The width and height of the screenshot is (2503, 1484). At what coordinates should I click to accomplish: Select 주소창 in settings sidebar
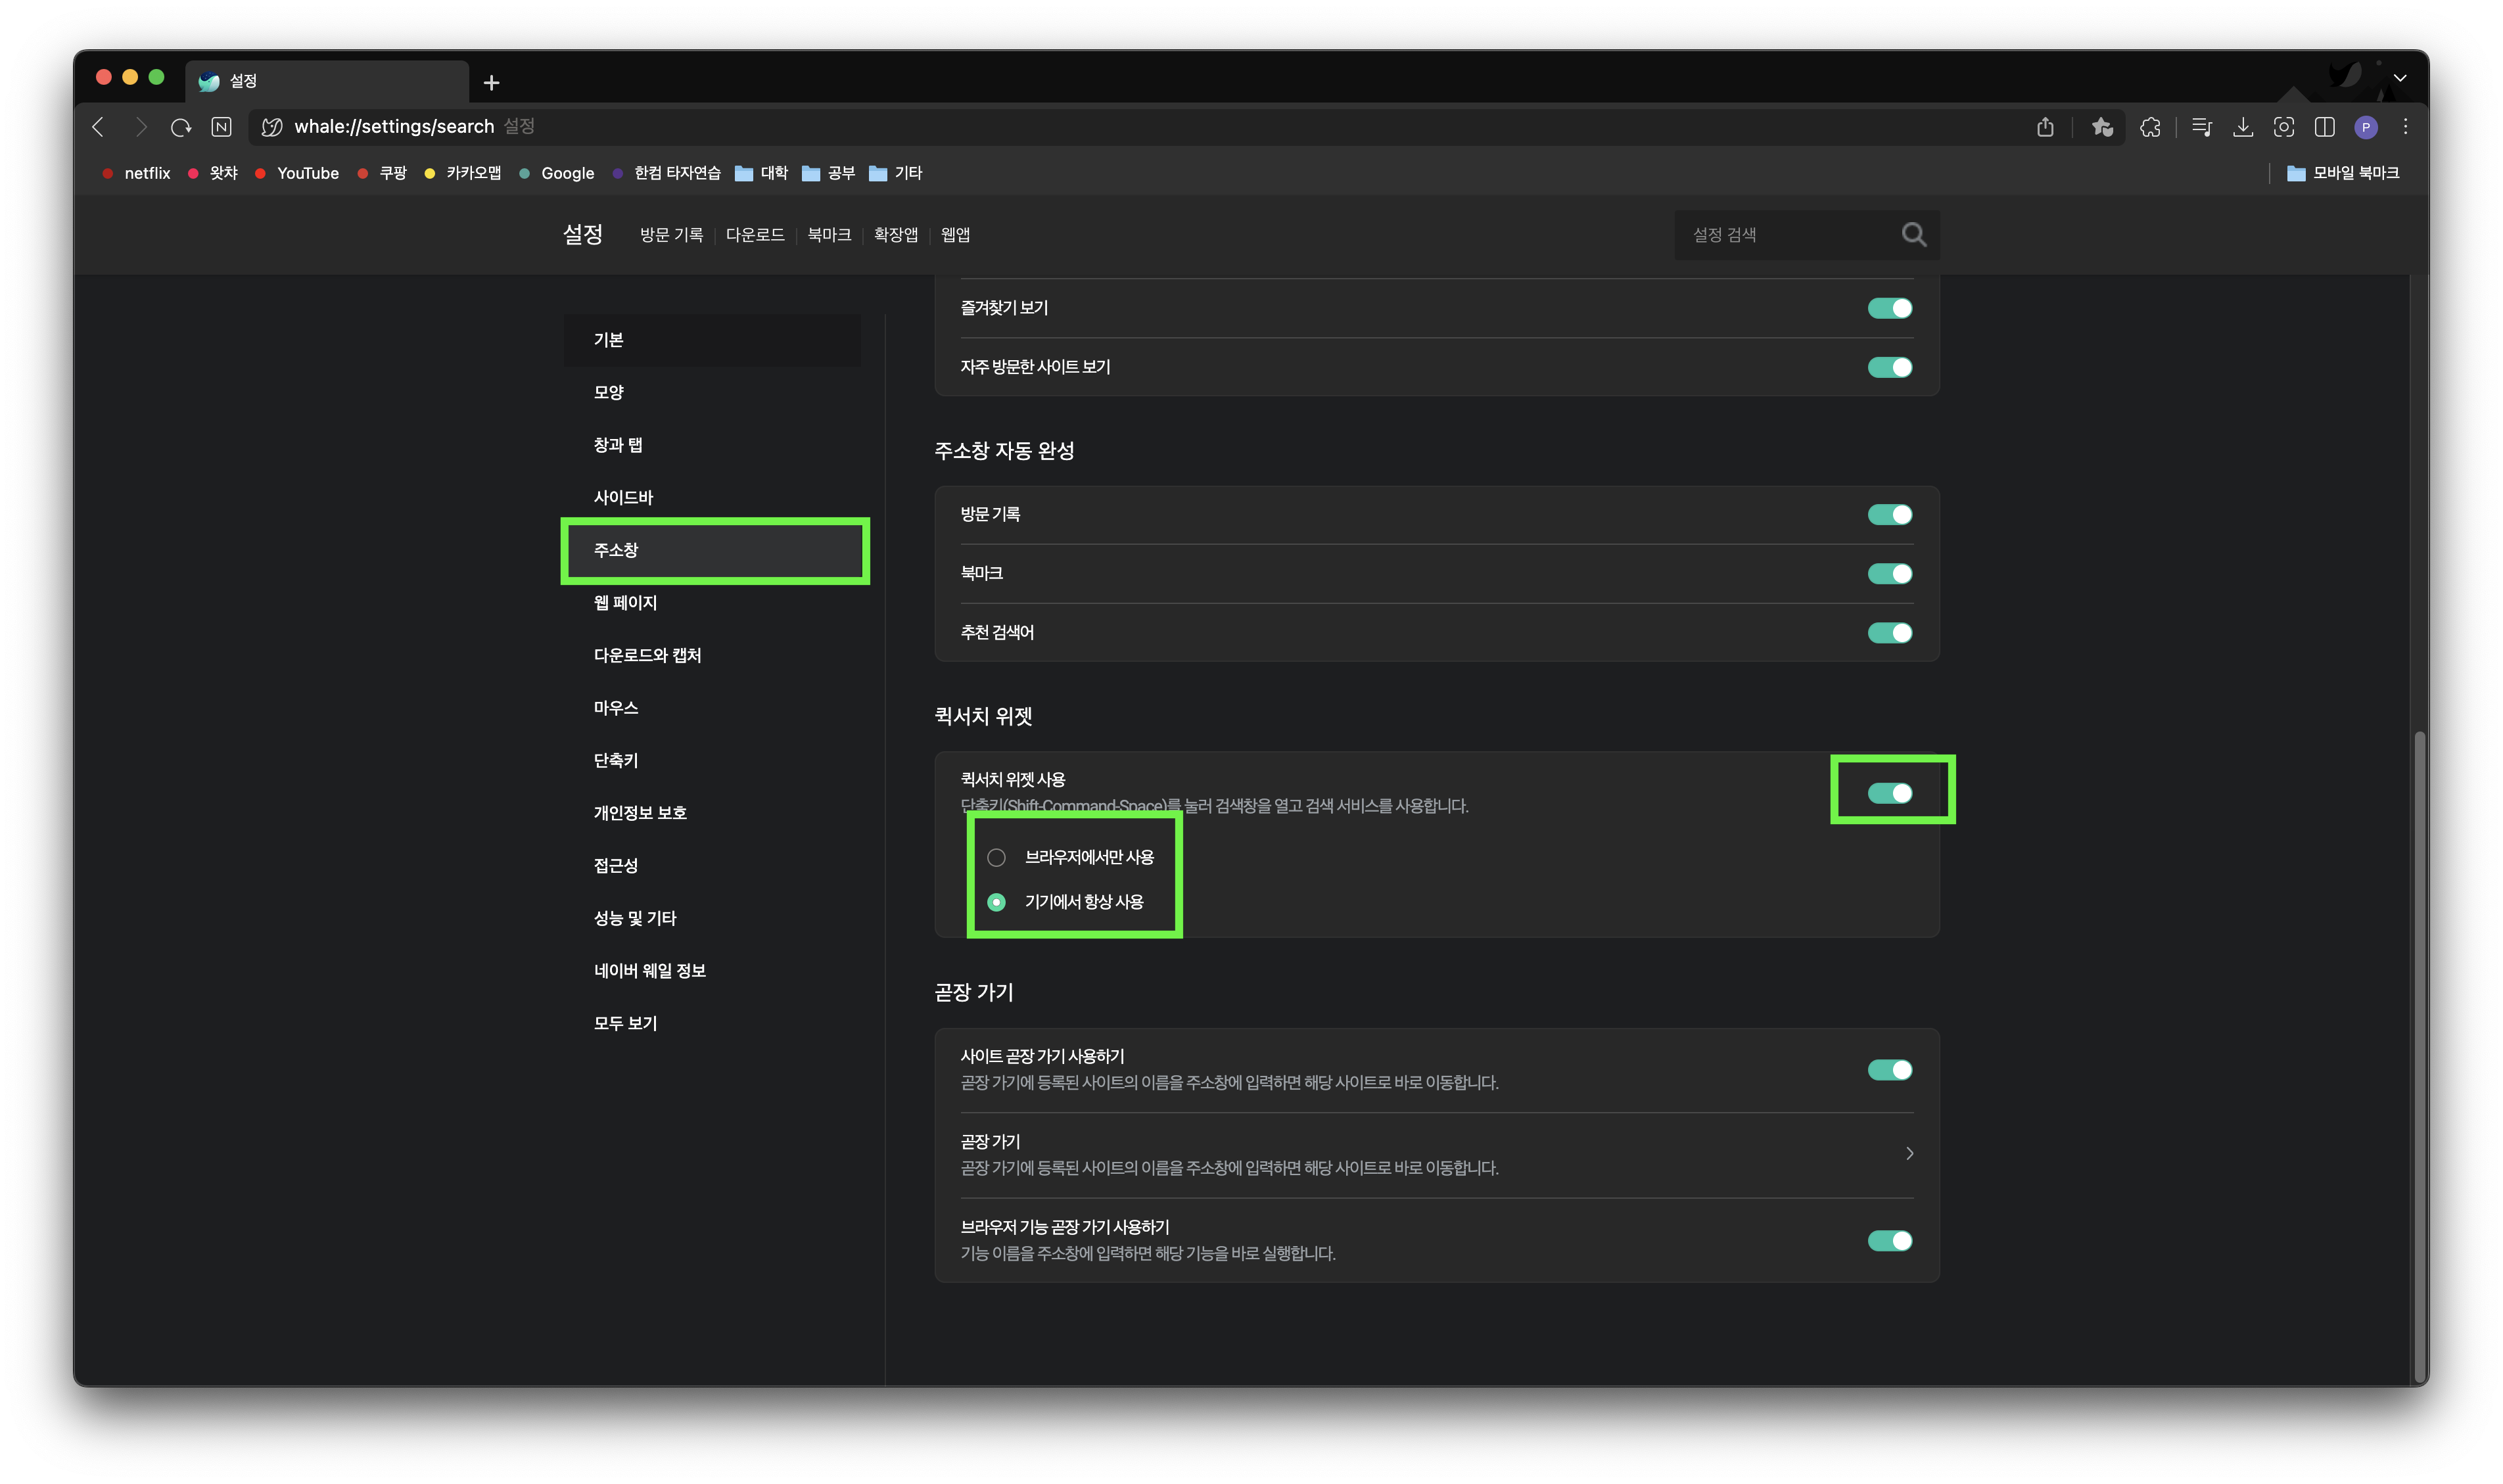tap(714, 550)
